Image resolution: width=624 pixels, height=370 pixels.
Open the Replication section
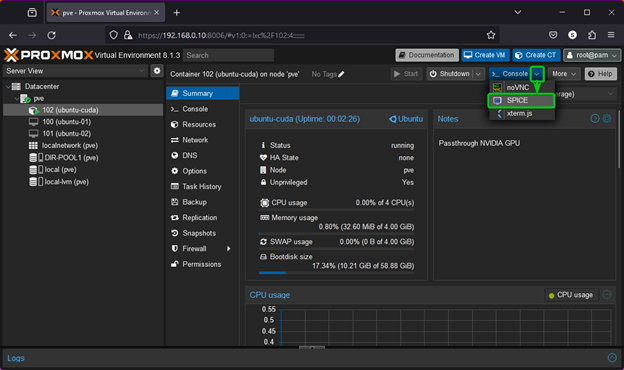tap(203, 217)
